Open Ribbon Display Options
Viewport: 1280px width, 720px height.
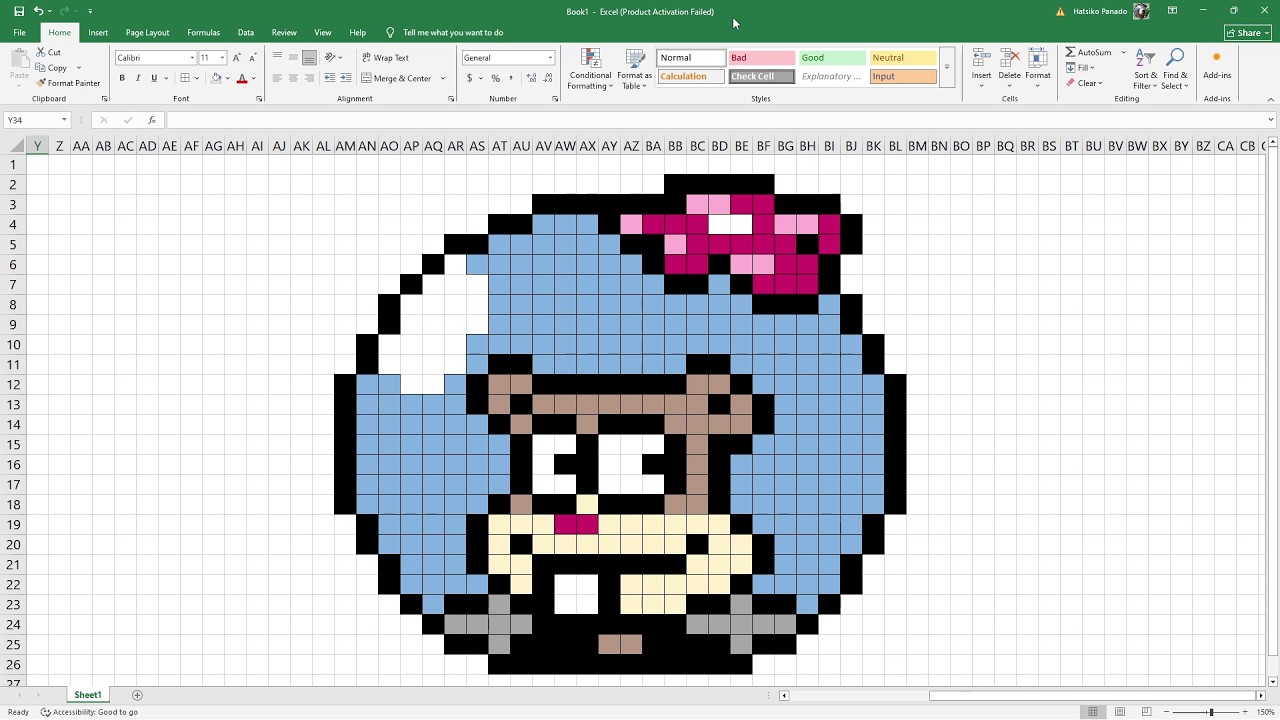(x=1172, y=11)
